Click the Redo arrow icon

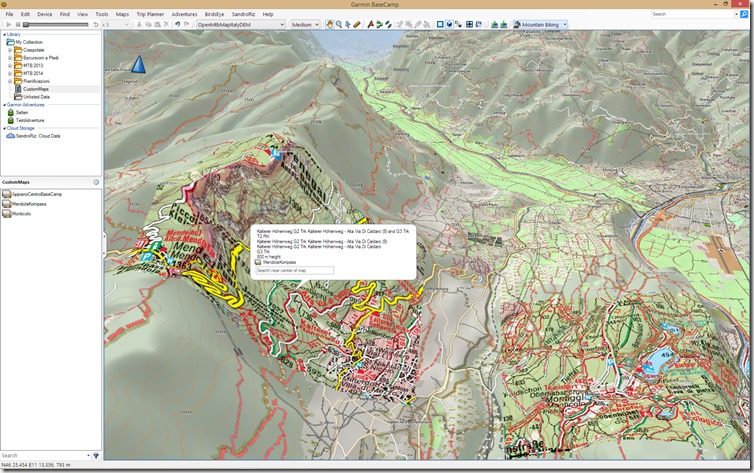pyautogui.click(x=186, y=24)
